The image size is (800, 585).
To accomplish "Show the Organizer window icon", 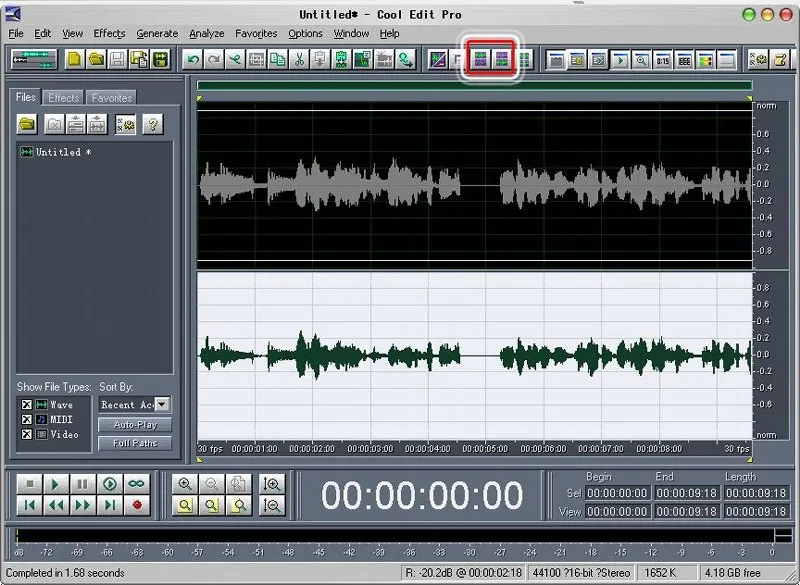I will pyautogui.click(x=556, y=60).
